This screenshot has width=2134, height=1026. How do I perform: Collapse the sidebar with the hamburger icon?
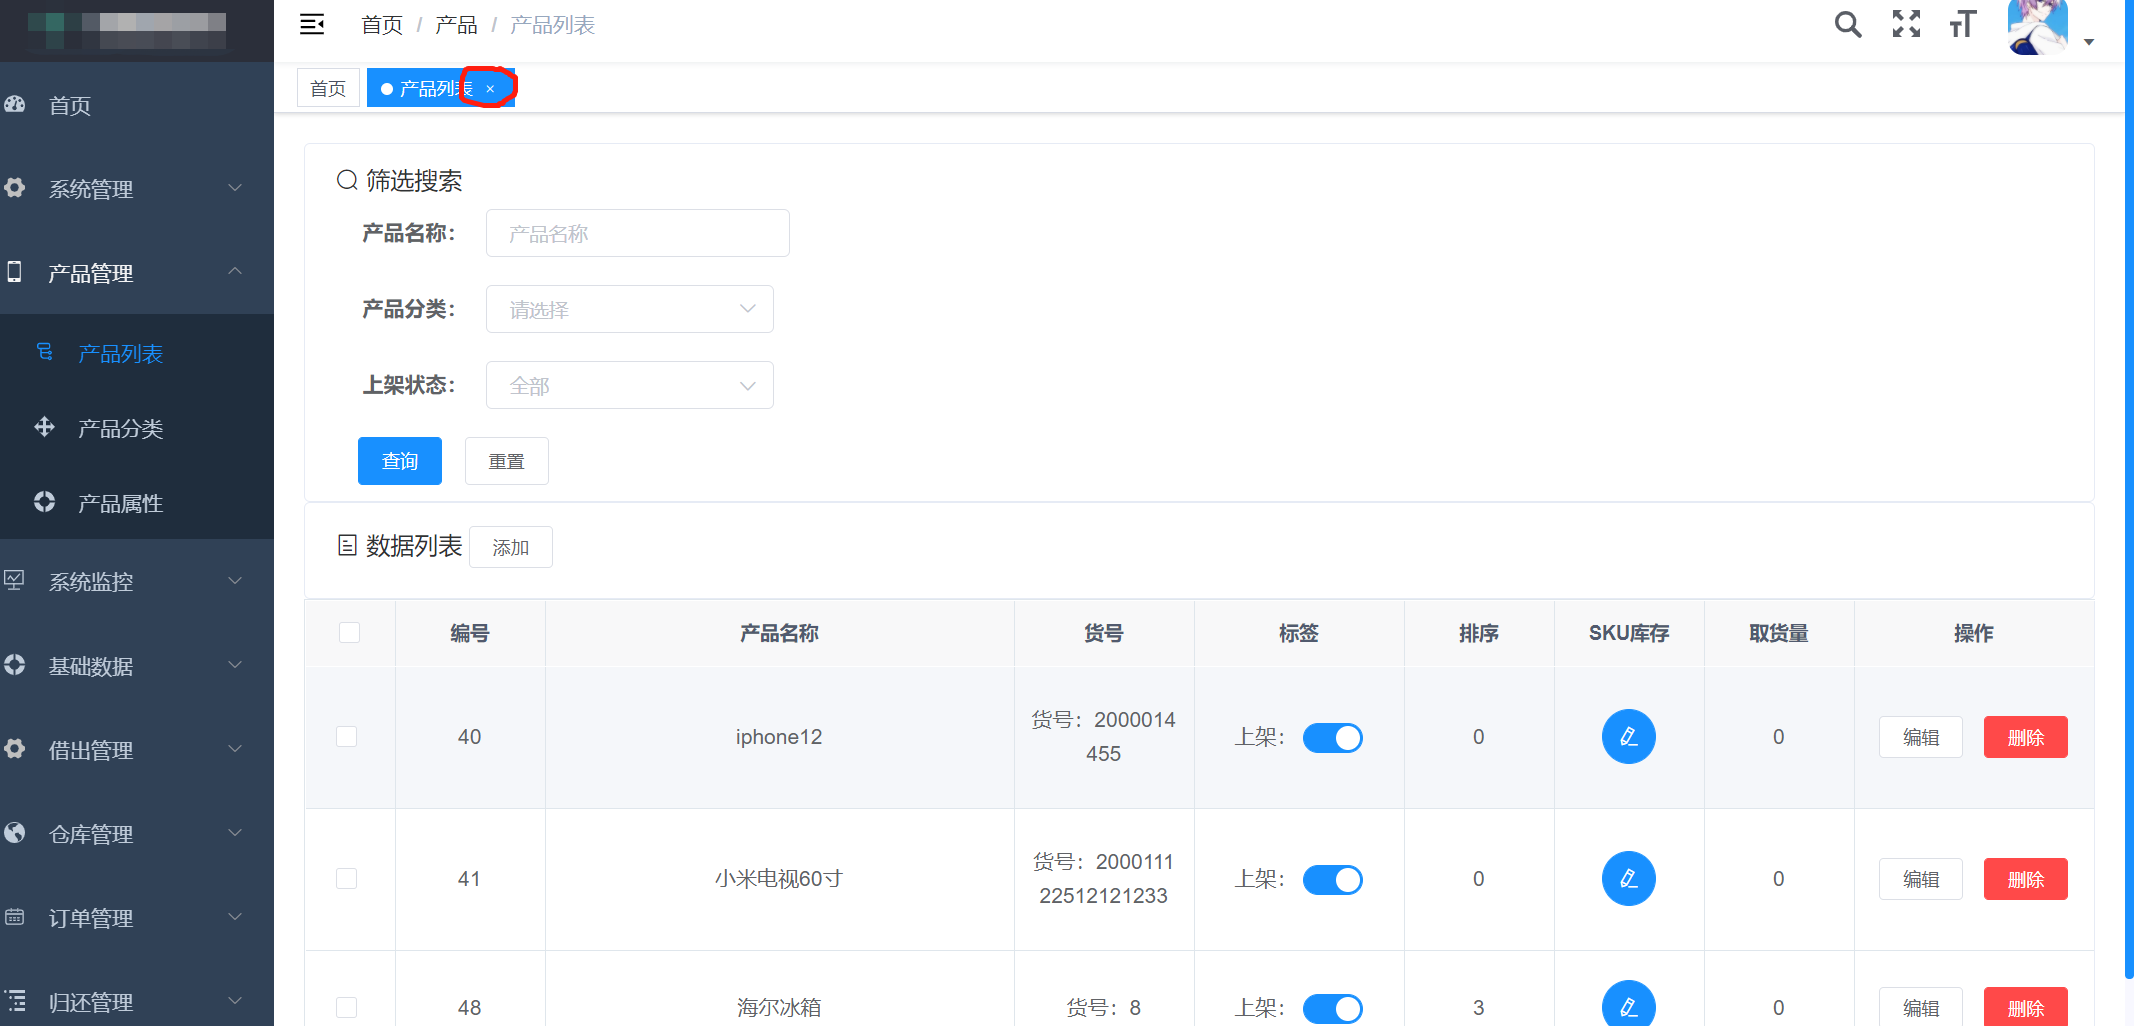pos(312,24)
